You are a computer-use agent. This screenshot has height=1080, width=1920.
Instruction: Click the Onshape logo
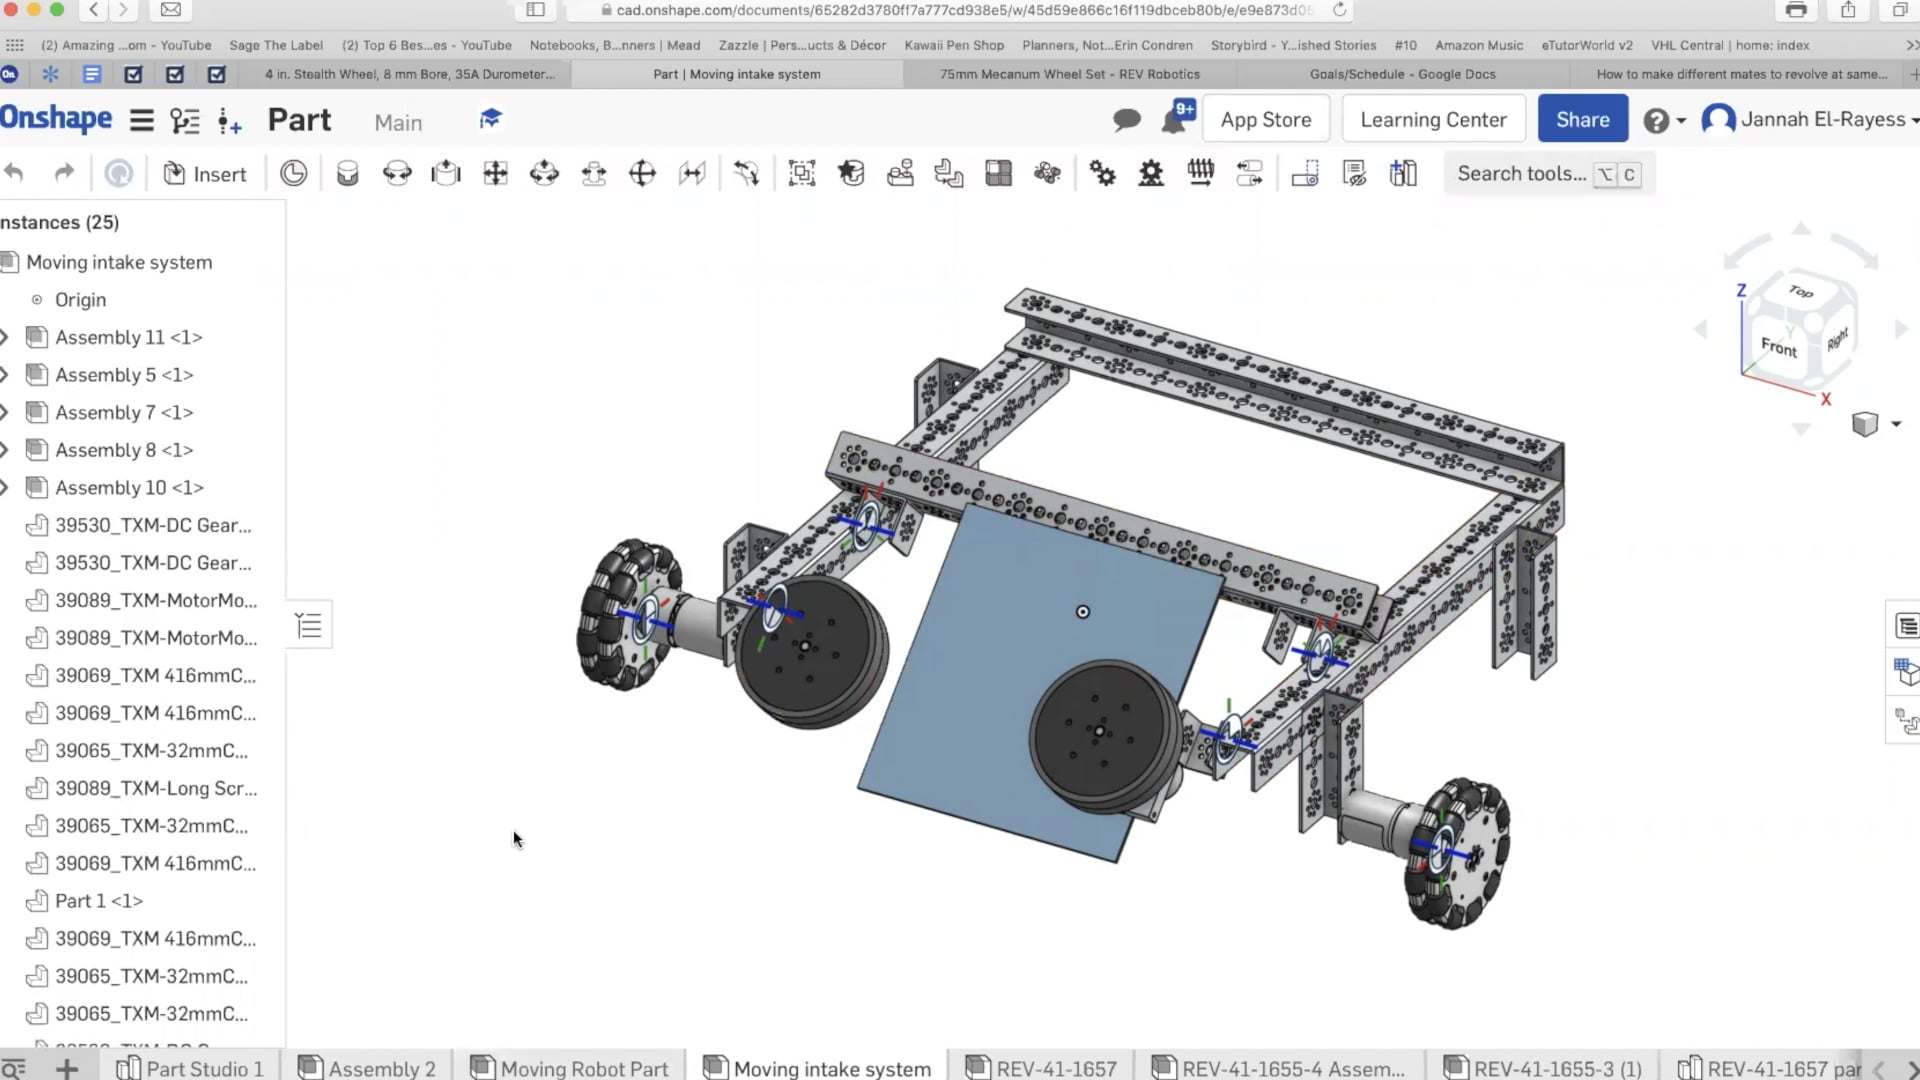pyautogui.click(x=57, y=118)
